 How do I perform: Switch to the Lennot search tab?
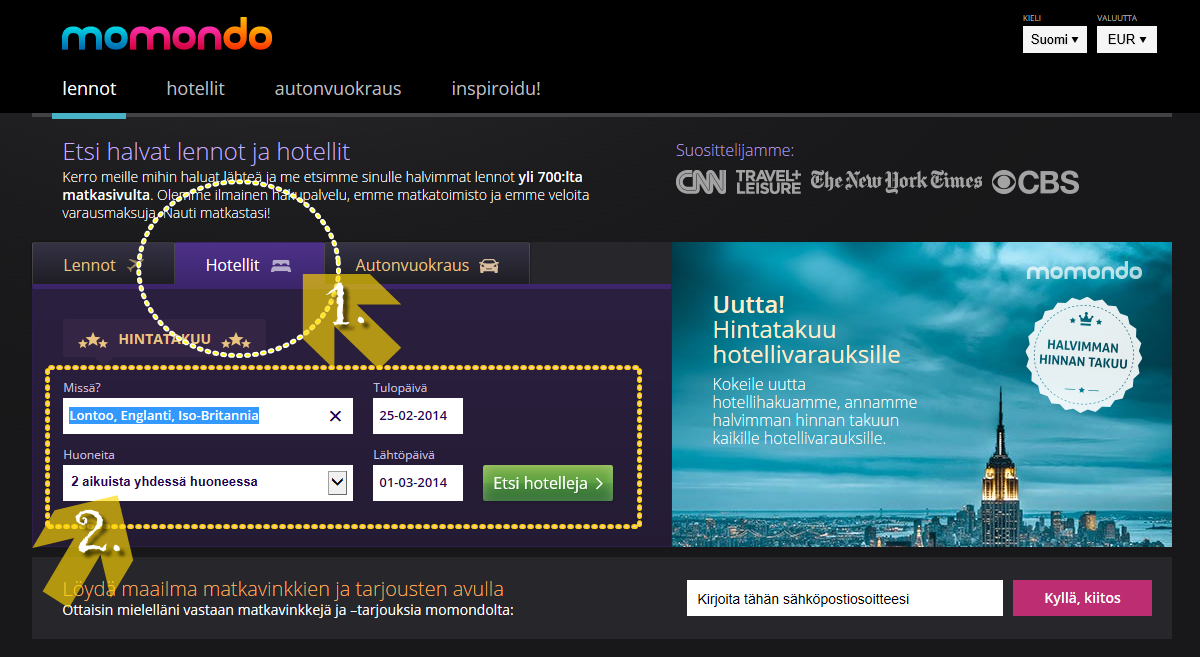click(103, 265)
